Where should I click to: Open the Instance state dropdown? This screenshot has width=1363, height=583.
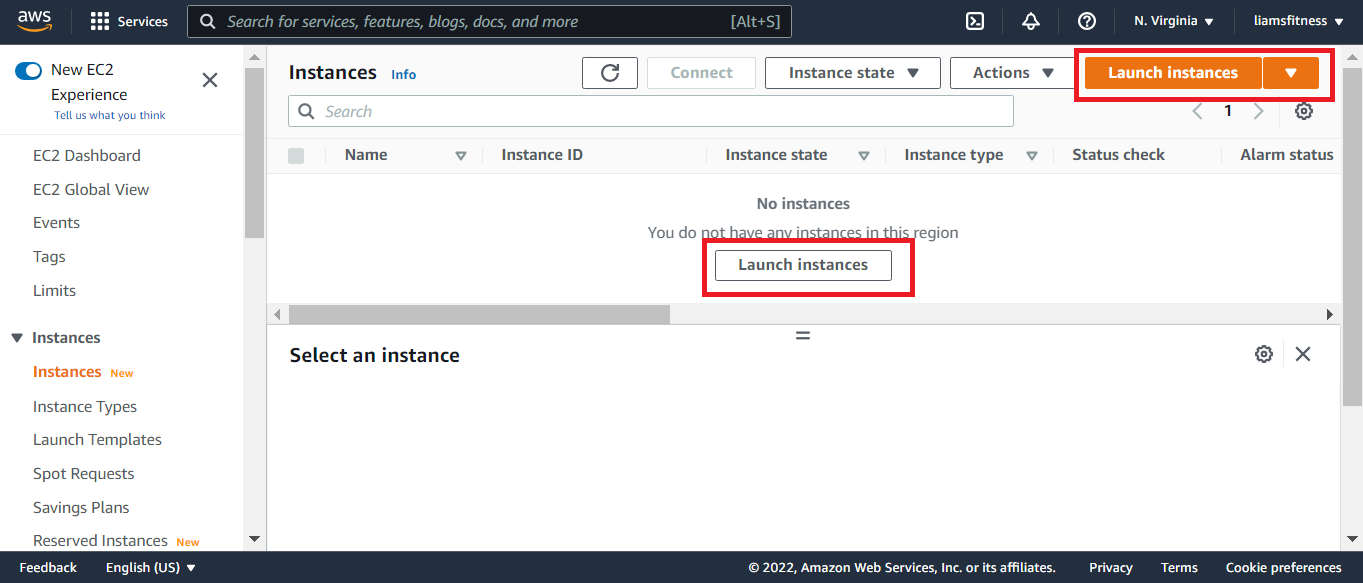tap(852, 73)
